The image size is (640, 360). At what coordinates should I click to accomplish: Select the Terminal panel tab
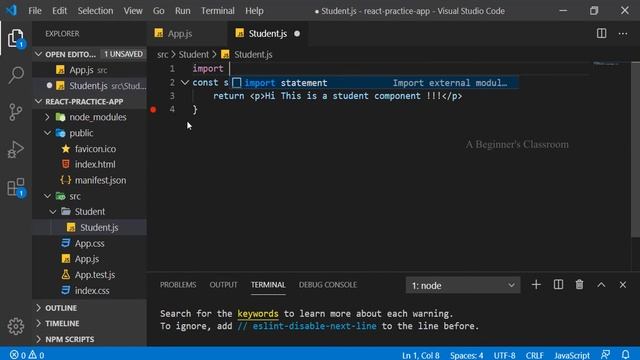click(x=268, y=285)
